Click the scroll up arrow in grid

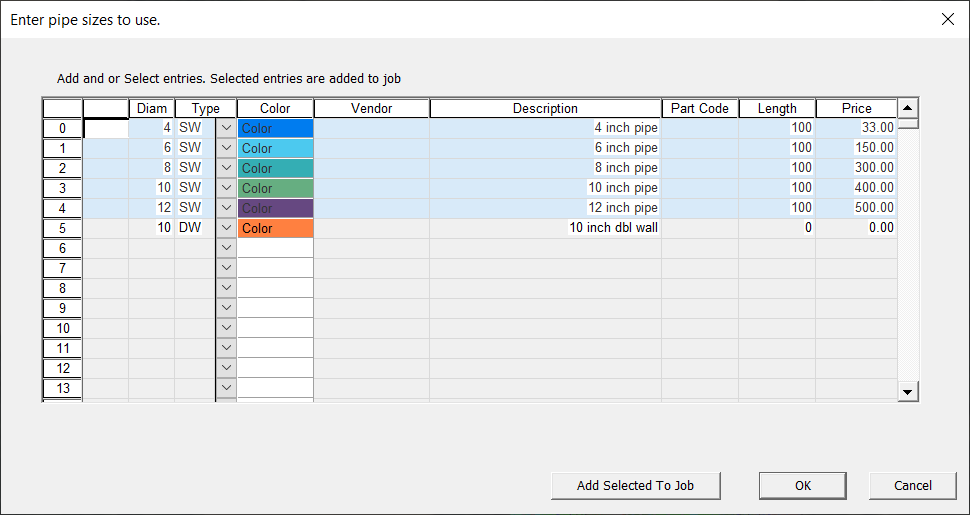coord(907,108)
